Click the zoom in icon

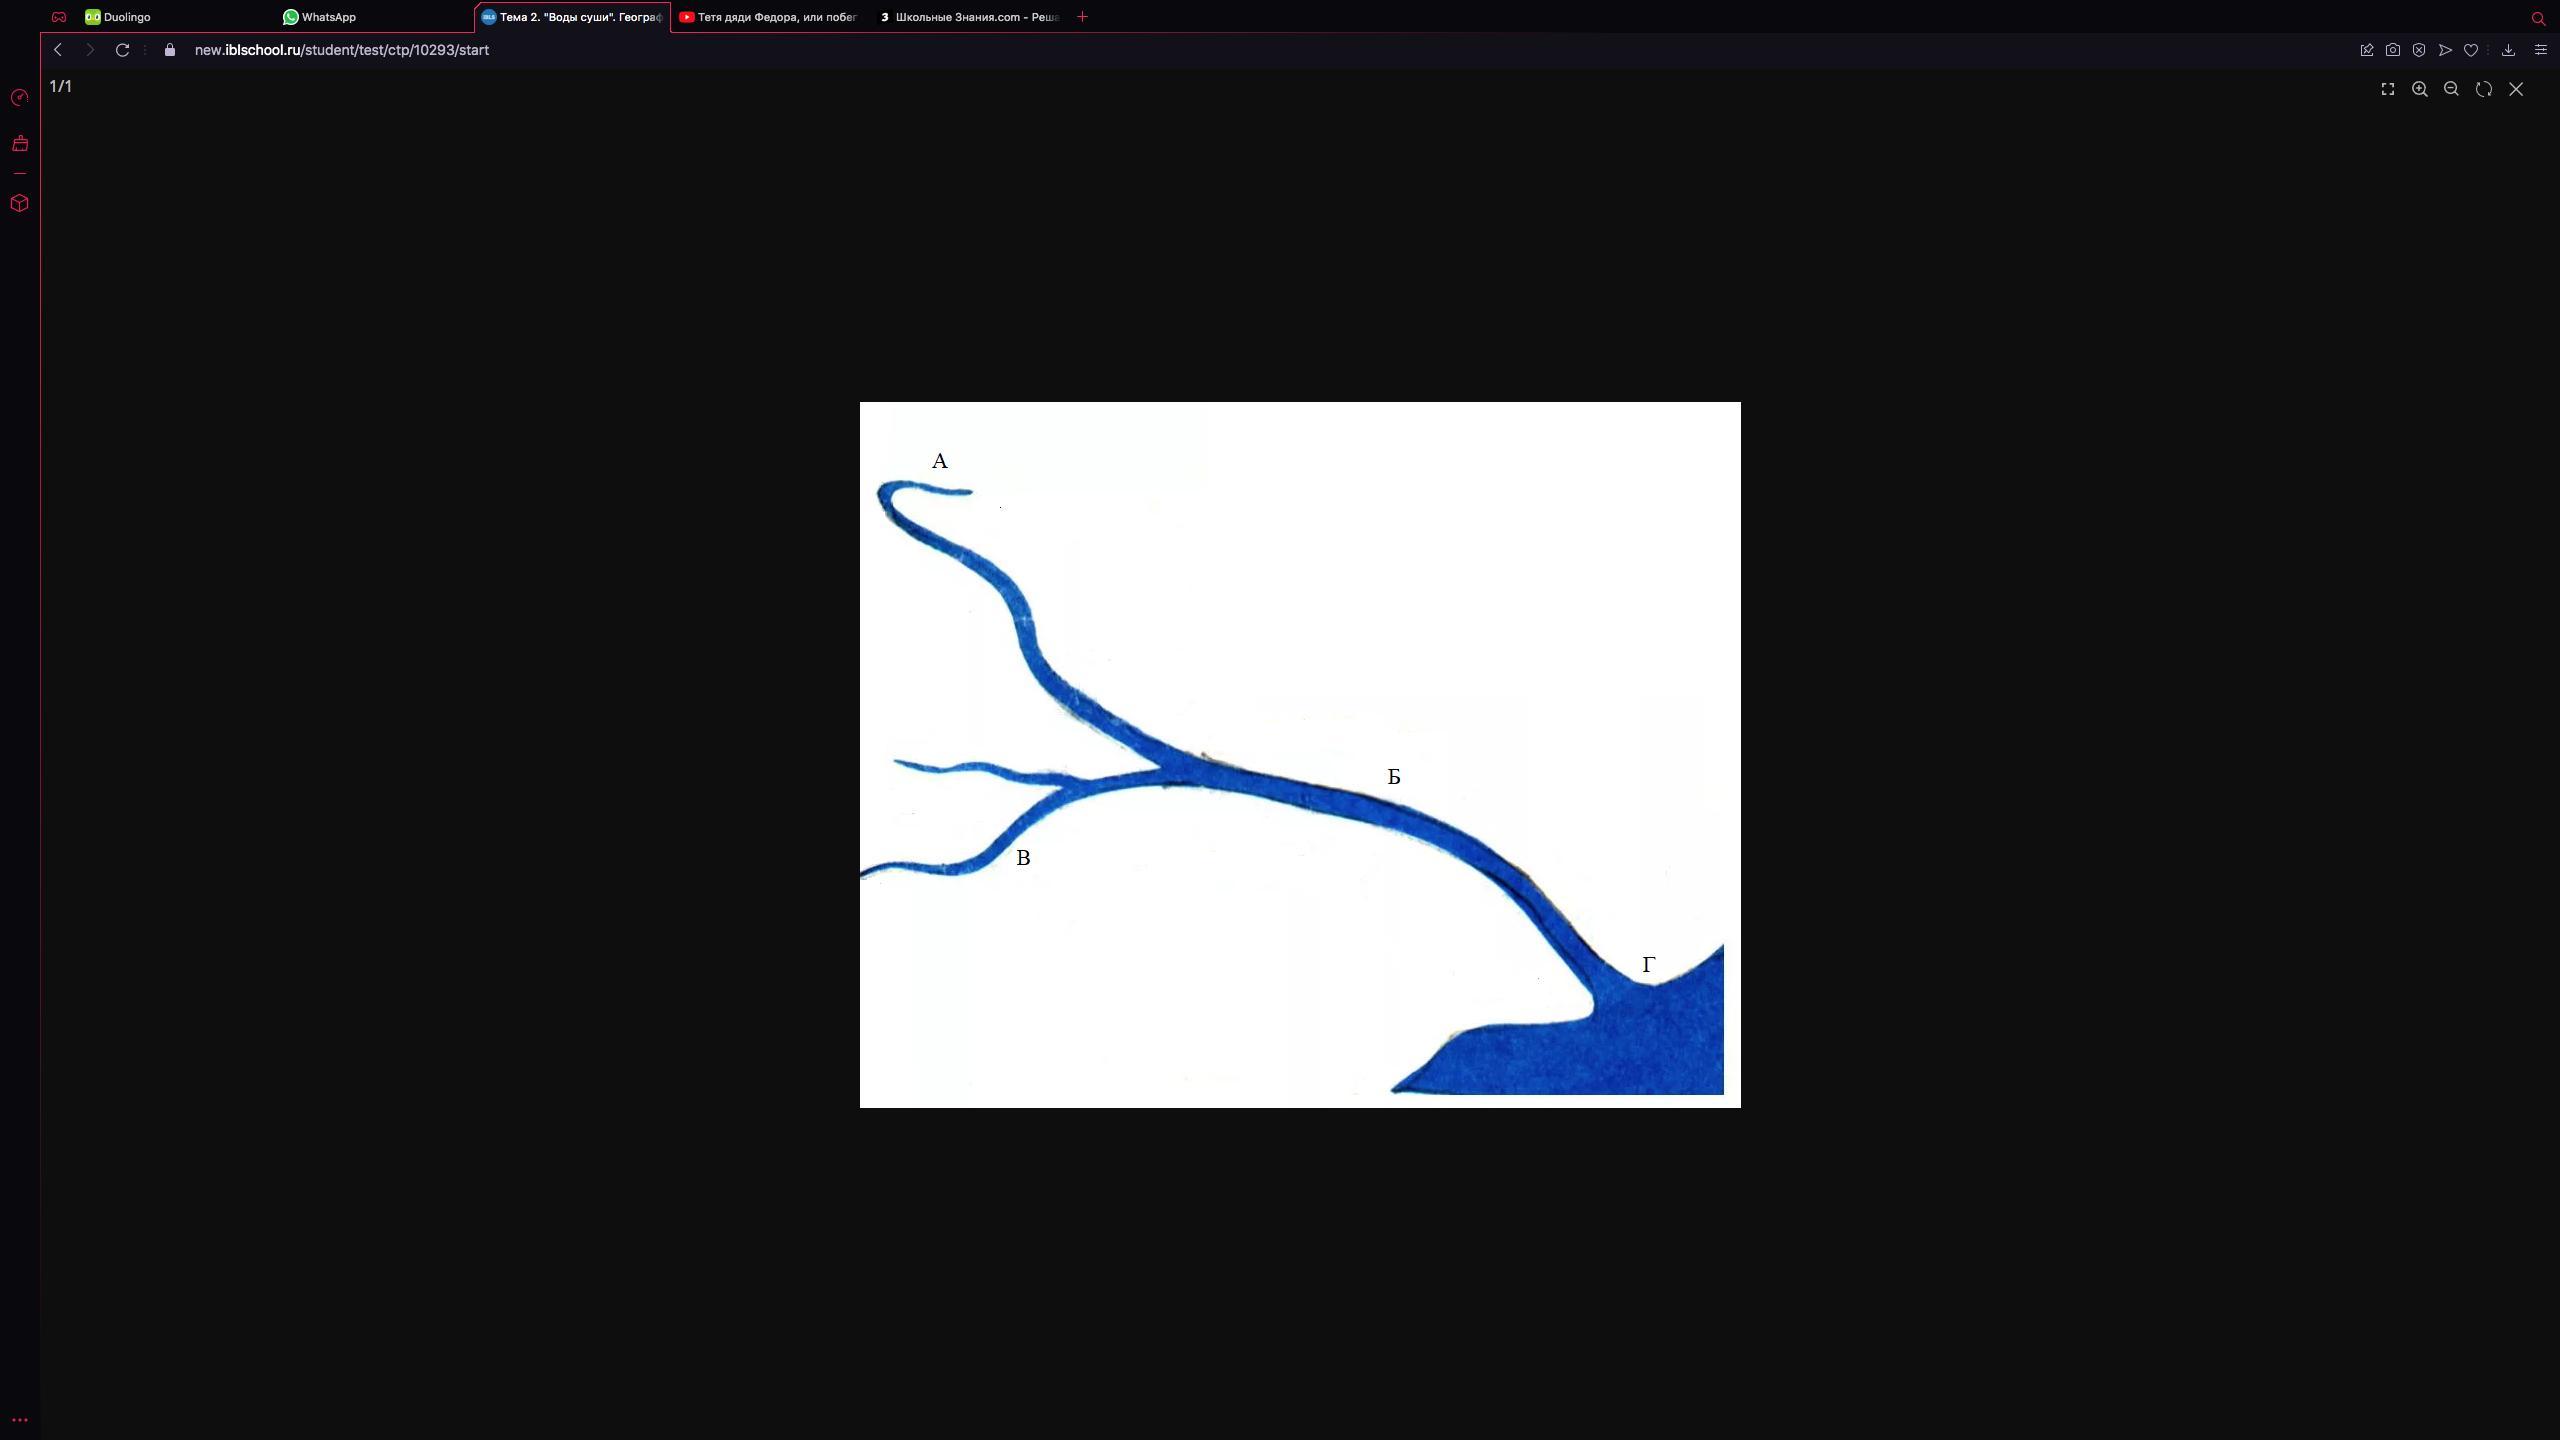pos(2421,88)
